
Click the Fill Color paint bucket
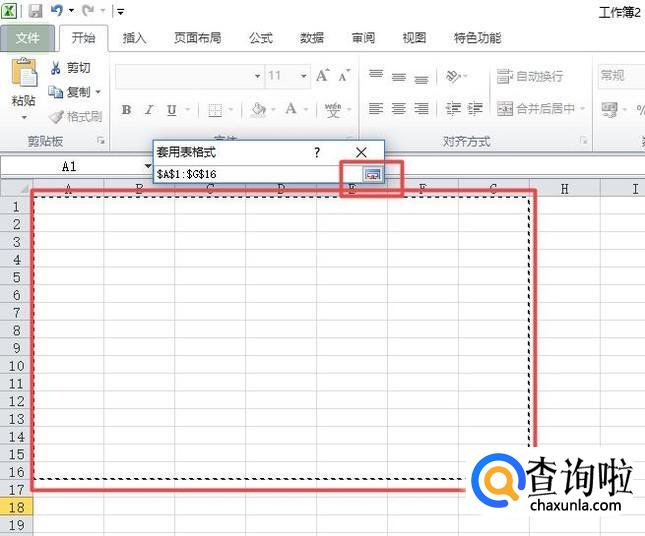pyautogui.click(x=258, y=109)
